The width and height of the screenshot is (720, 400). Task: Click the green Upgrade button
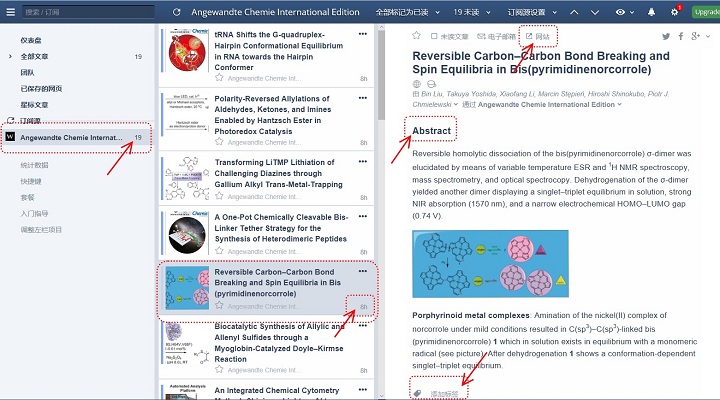(x=706, y=12)
